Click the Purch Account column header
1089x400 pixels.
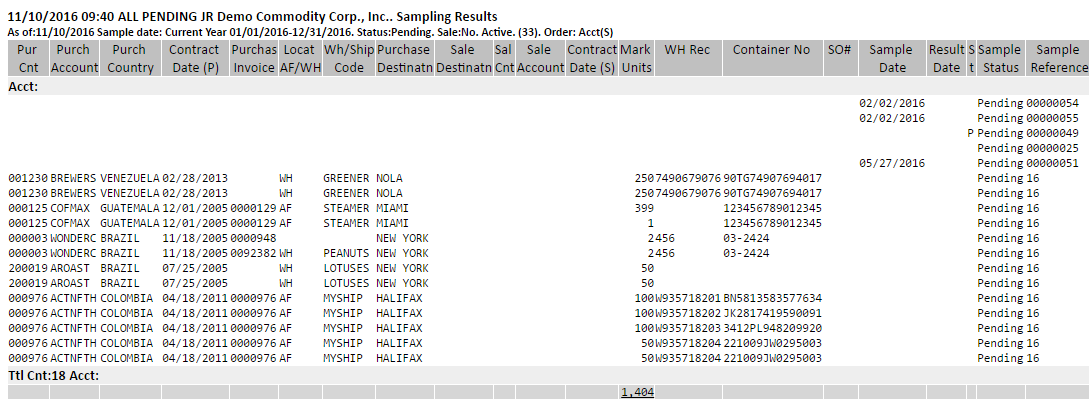coord(74,59)
